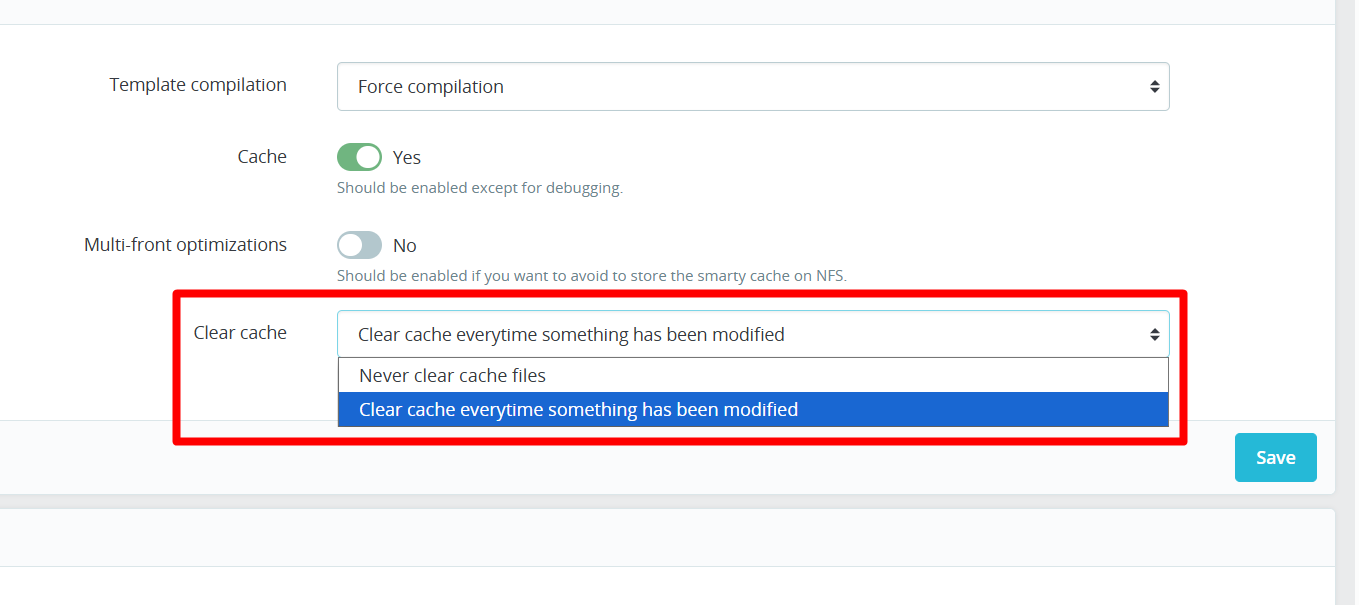This screenshot has height=605, width=1359.
Task: Click the Multi-front optimizations label
Action: [x=186, y=245]
